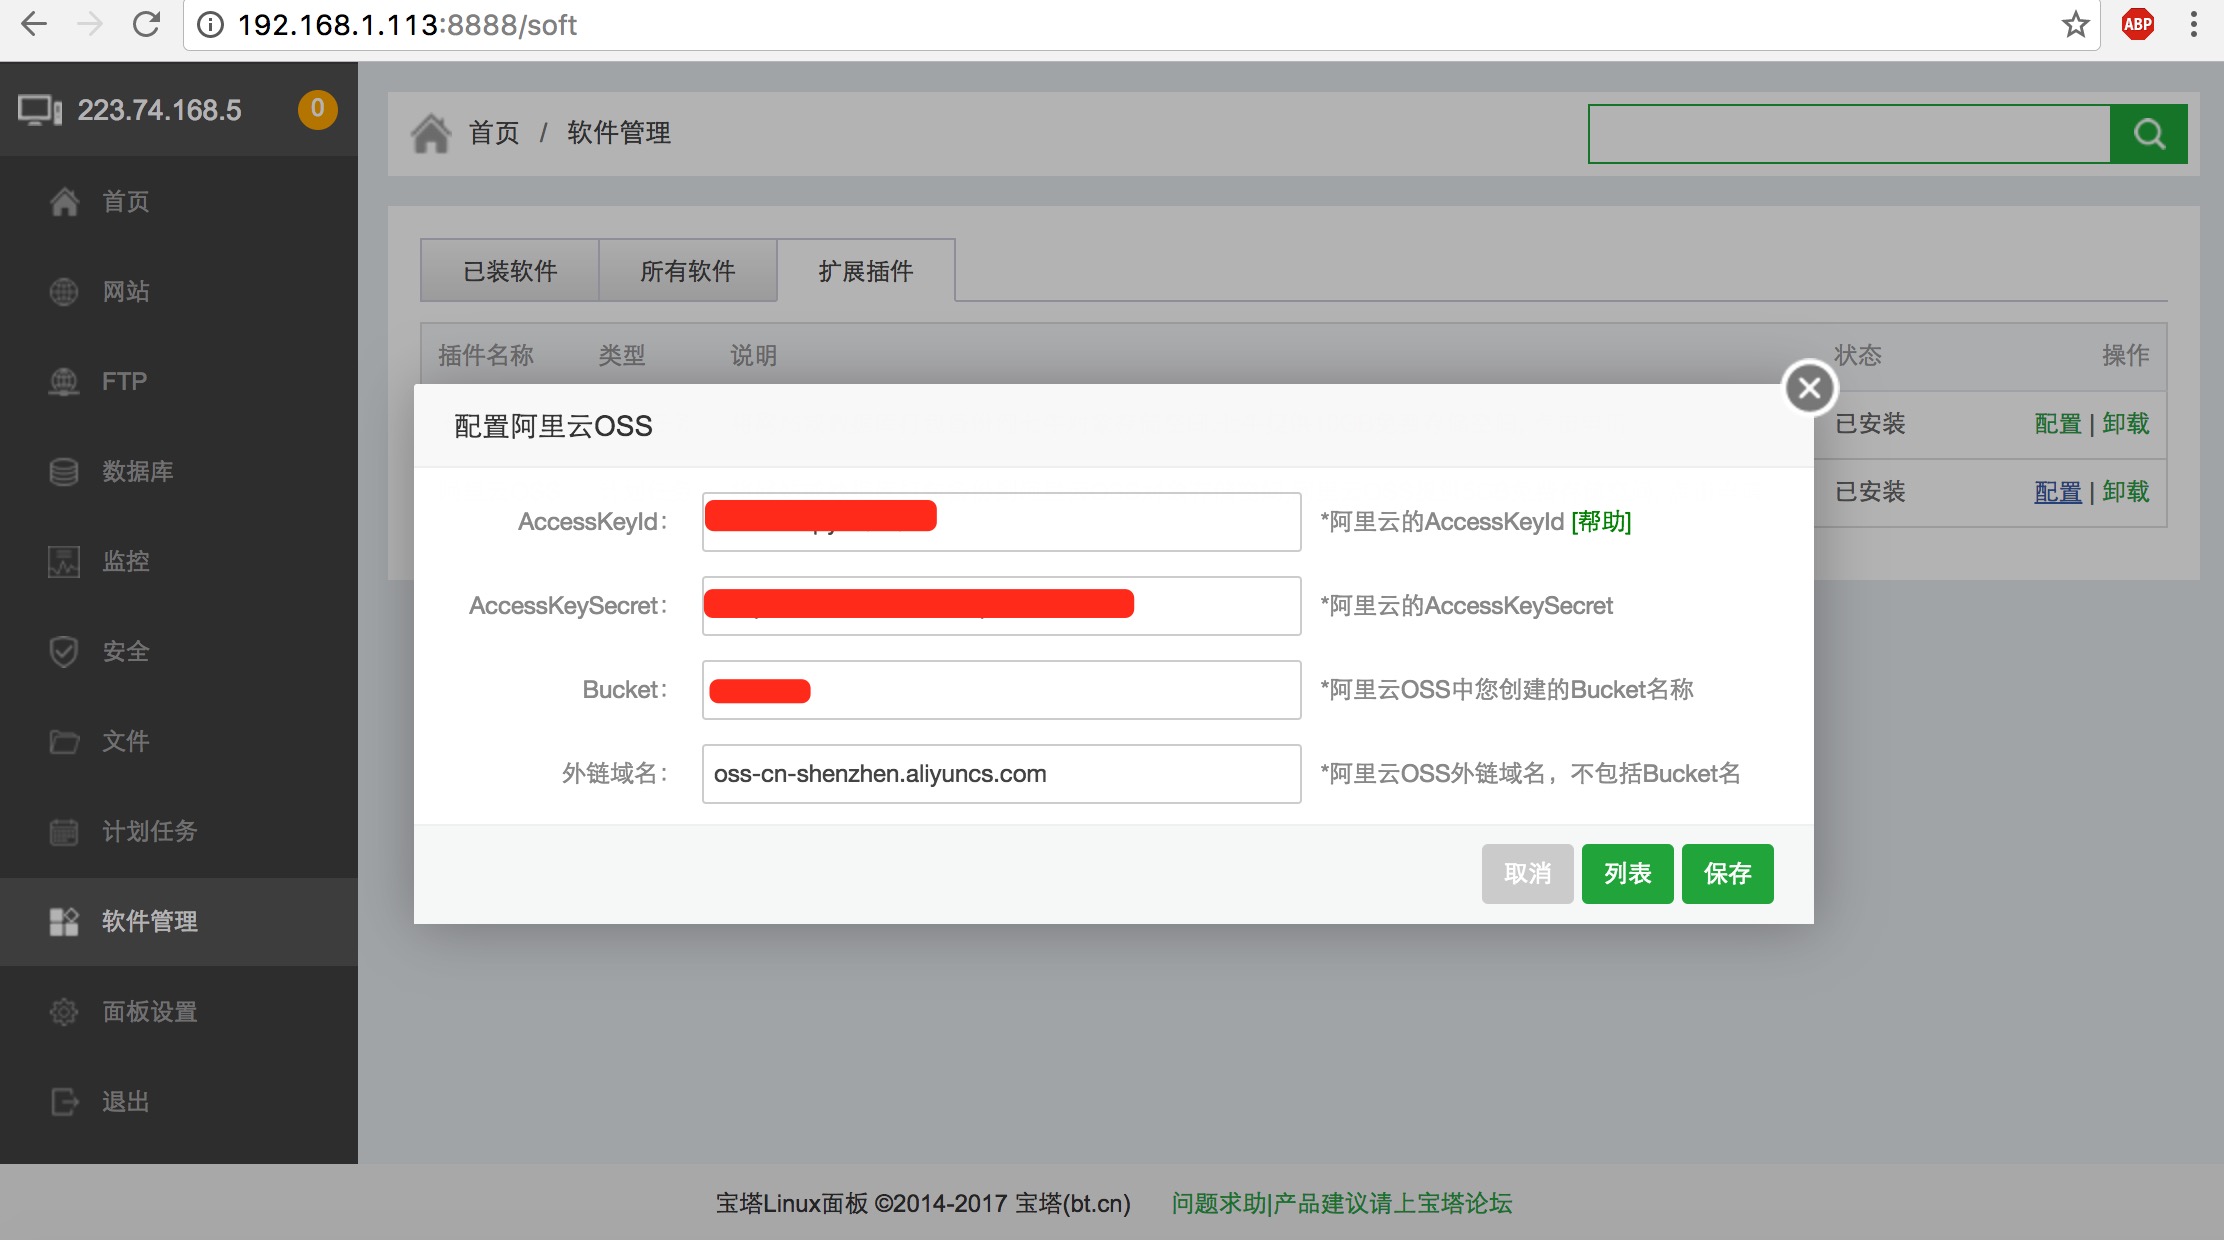Image resolution: width=2224 pixels, height=1240 pixels.
Task: Click the 取消 cancel button
Action: pos(1527,873)
